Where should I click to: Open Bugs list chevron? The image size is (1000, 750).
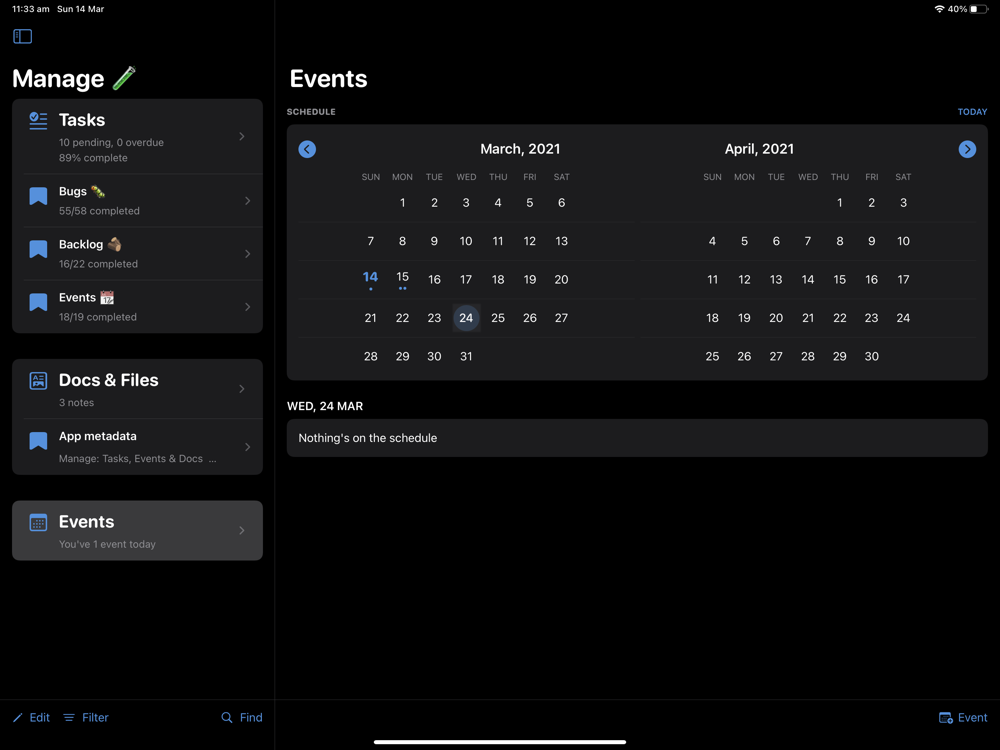247,201
